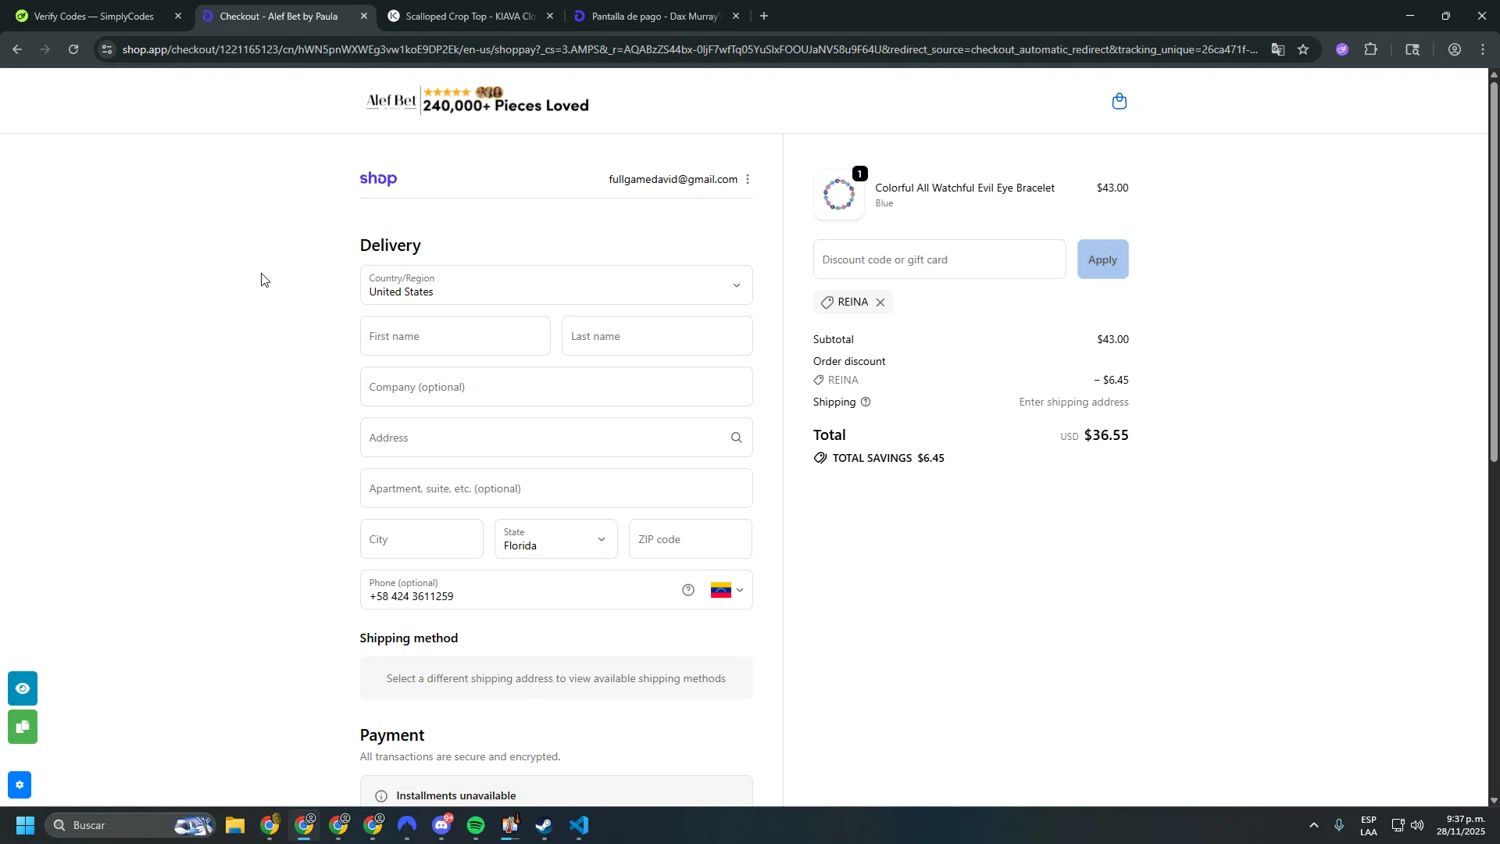
Task: Switch to the Pantalla de pago Dax Murray tab
Action: 656,16
